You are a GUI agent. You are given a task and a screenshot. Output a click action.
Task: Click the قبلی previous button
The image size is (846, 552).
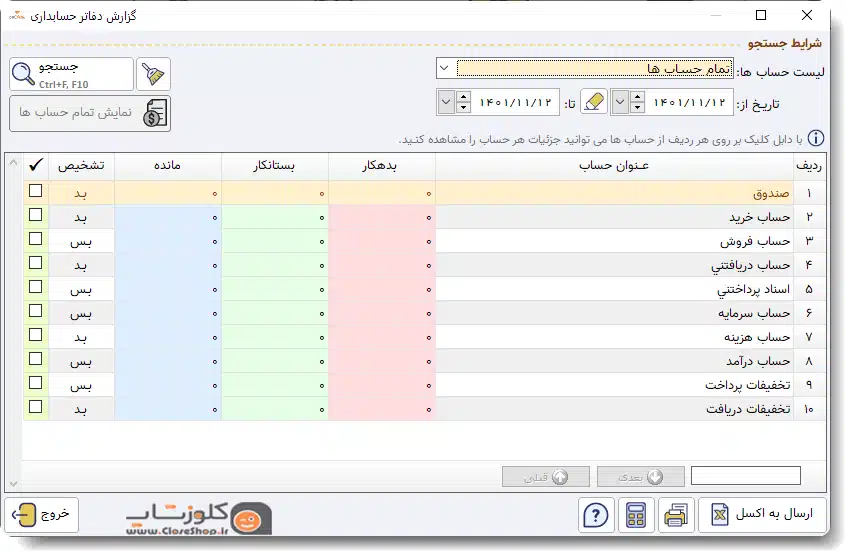pyautogui.click(x=545, y=477)
